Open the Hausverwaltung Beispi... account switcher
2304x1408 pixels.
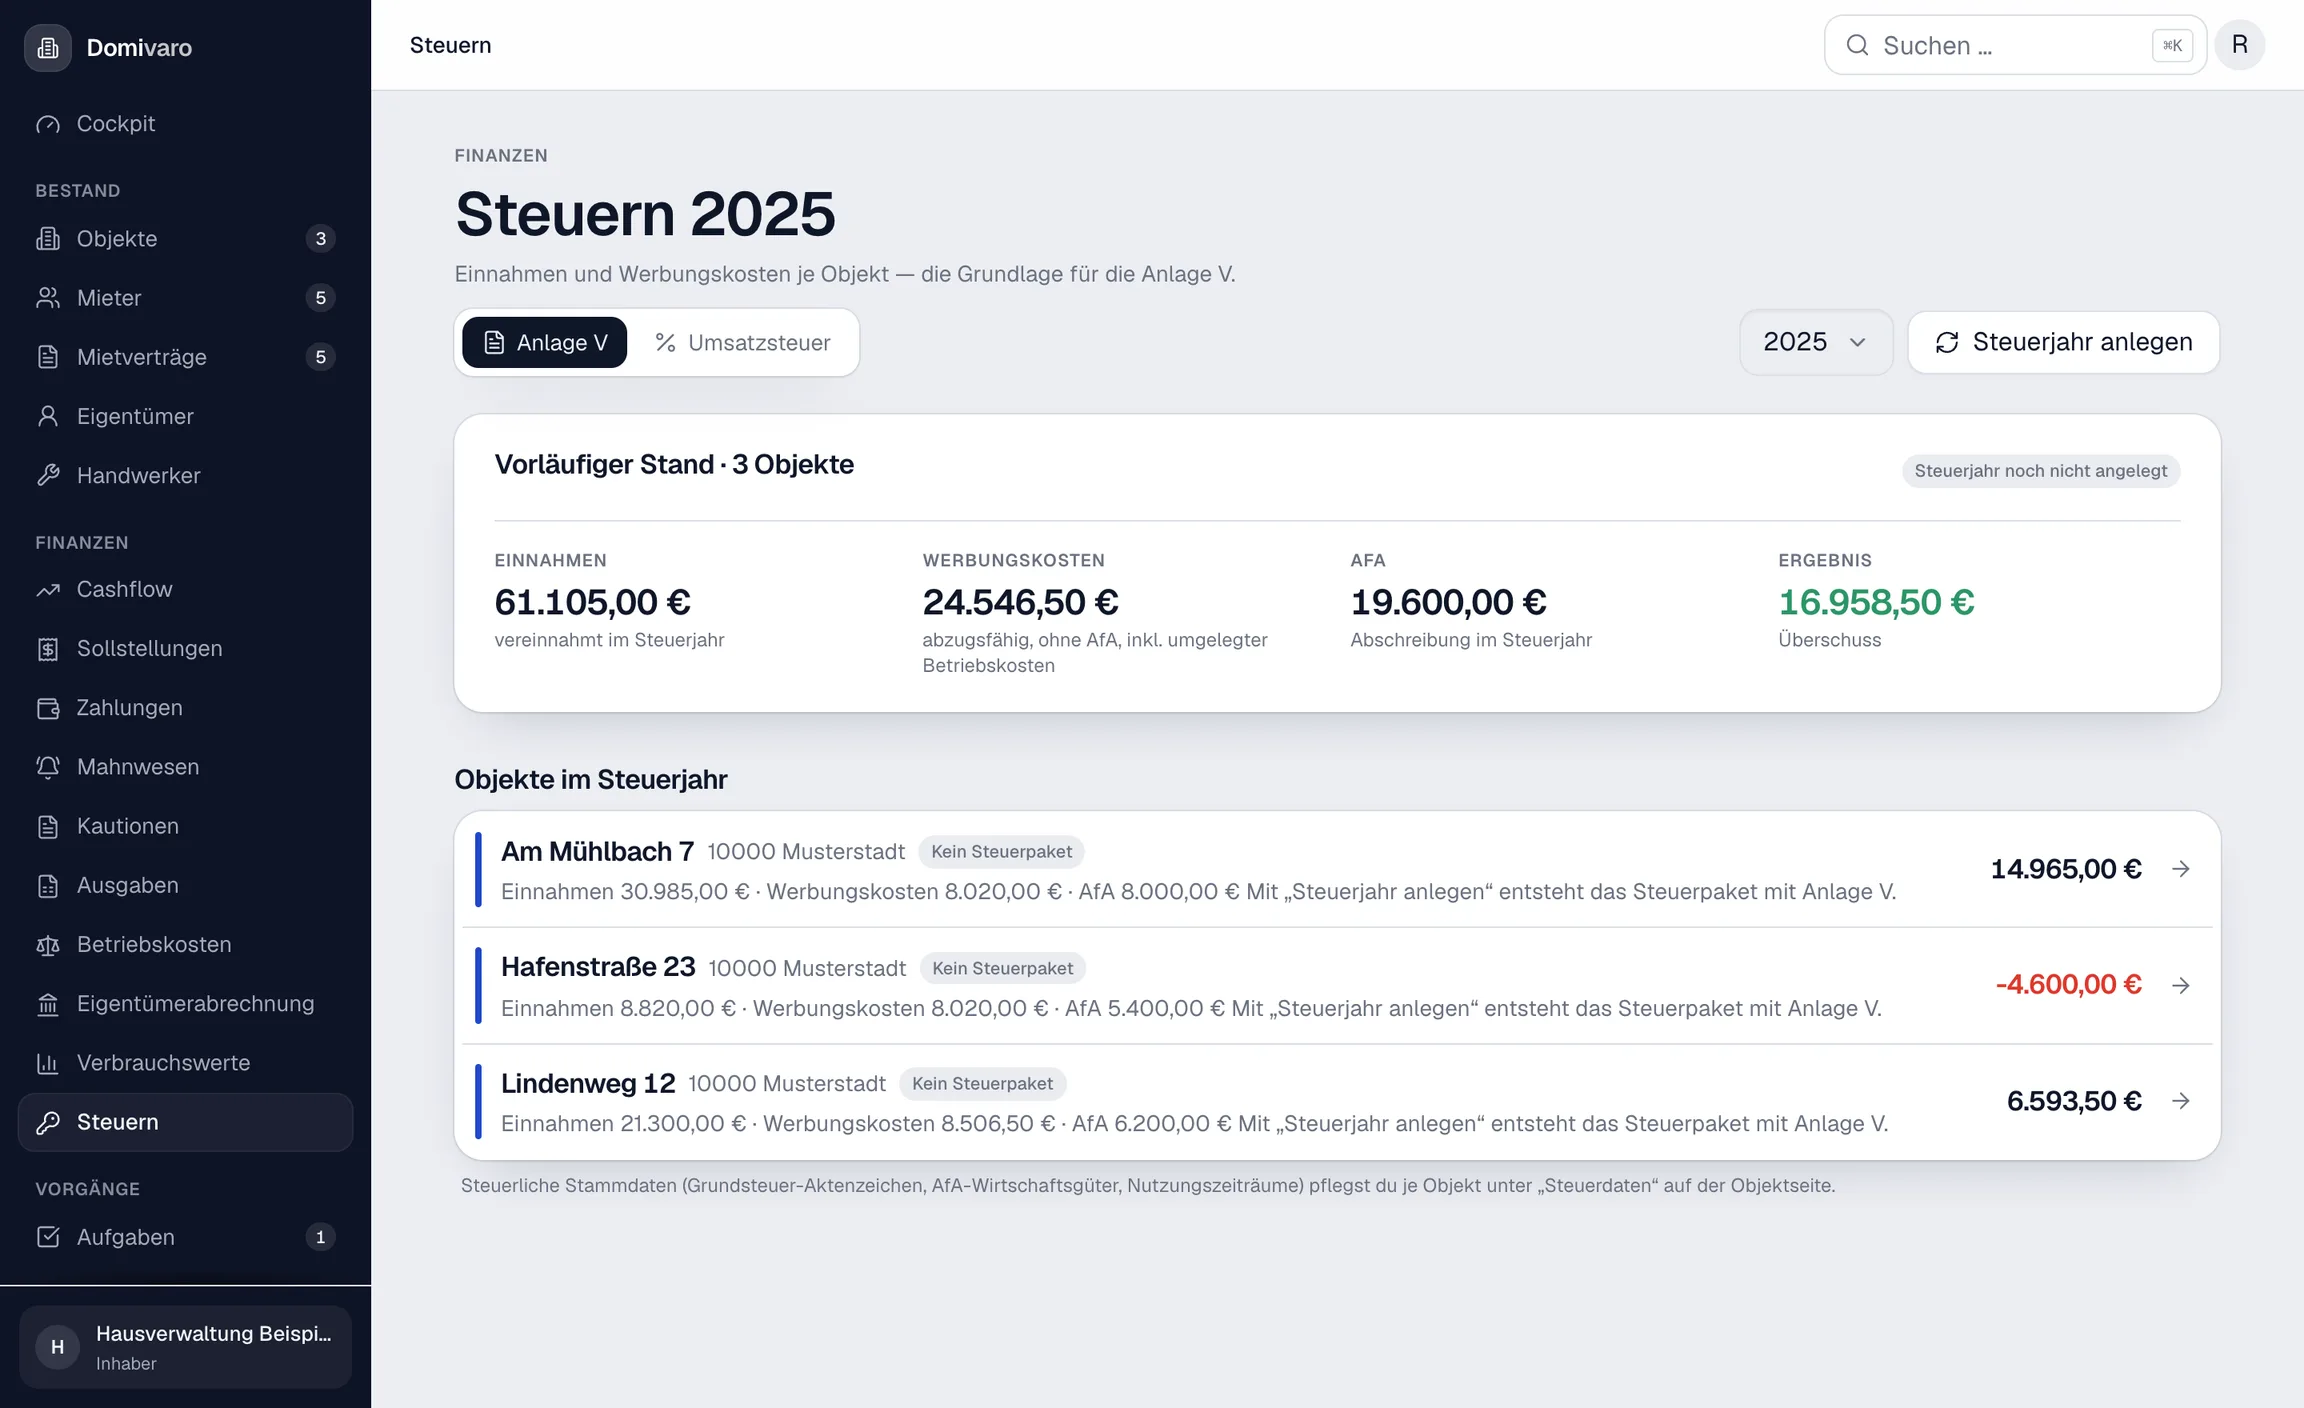[x=186, y=1347]
